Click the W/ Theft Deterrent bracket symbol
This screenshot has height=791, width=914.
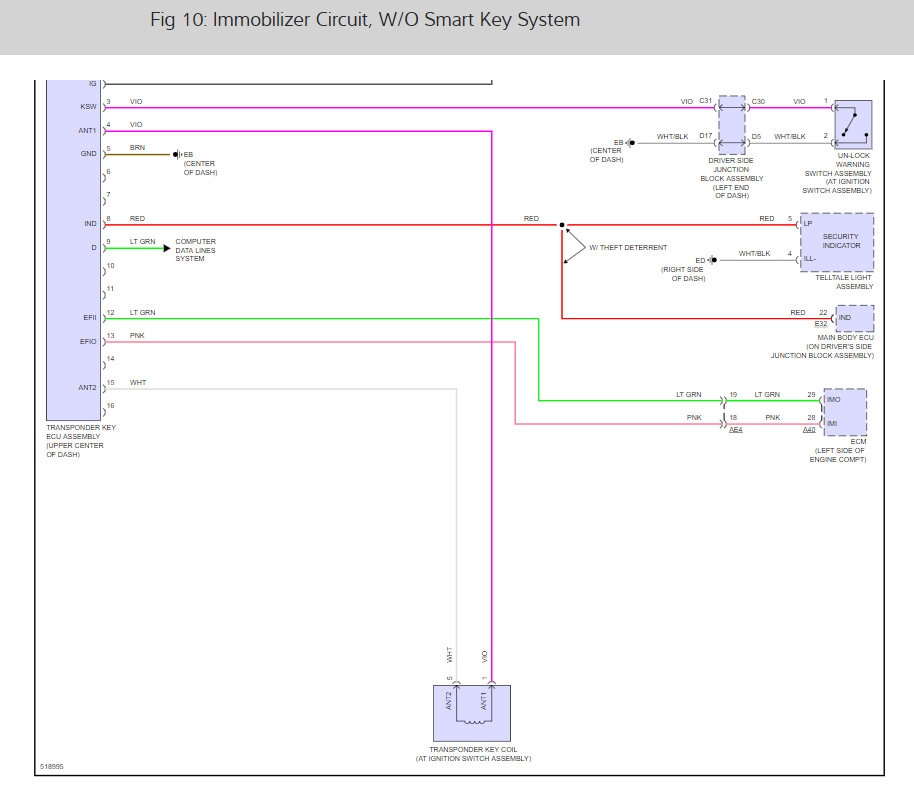(574, 247)
